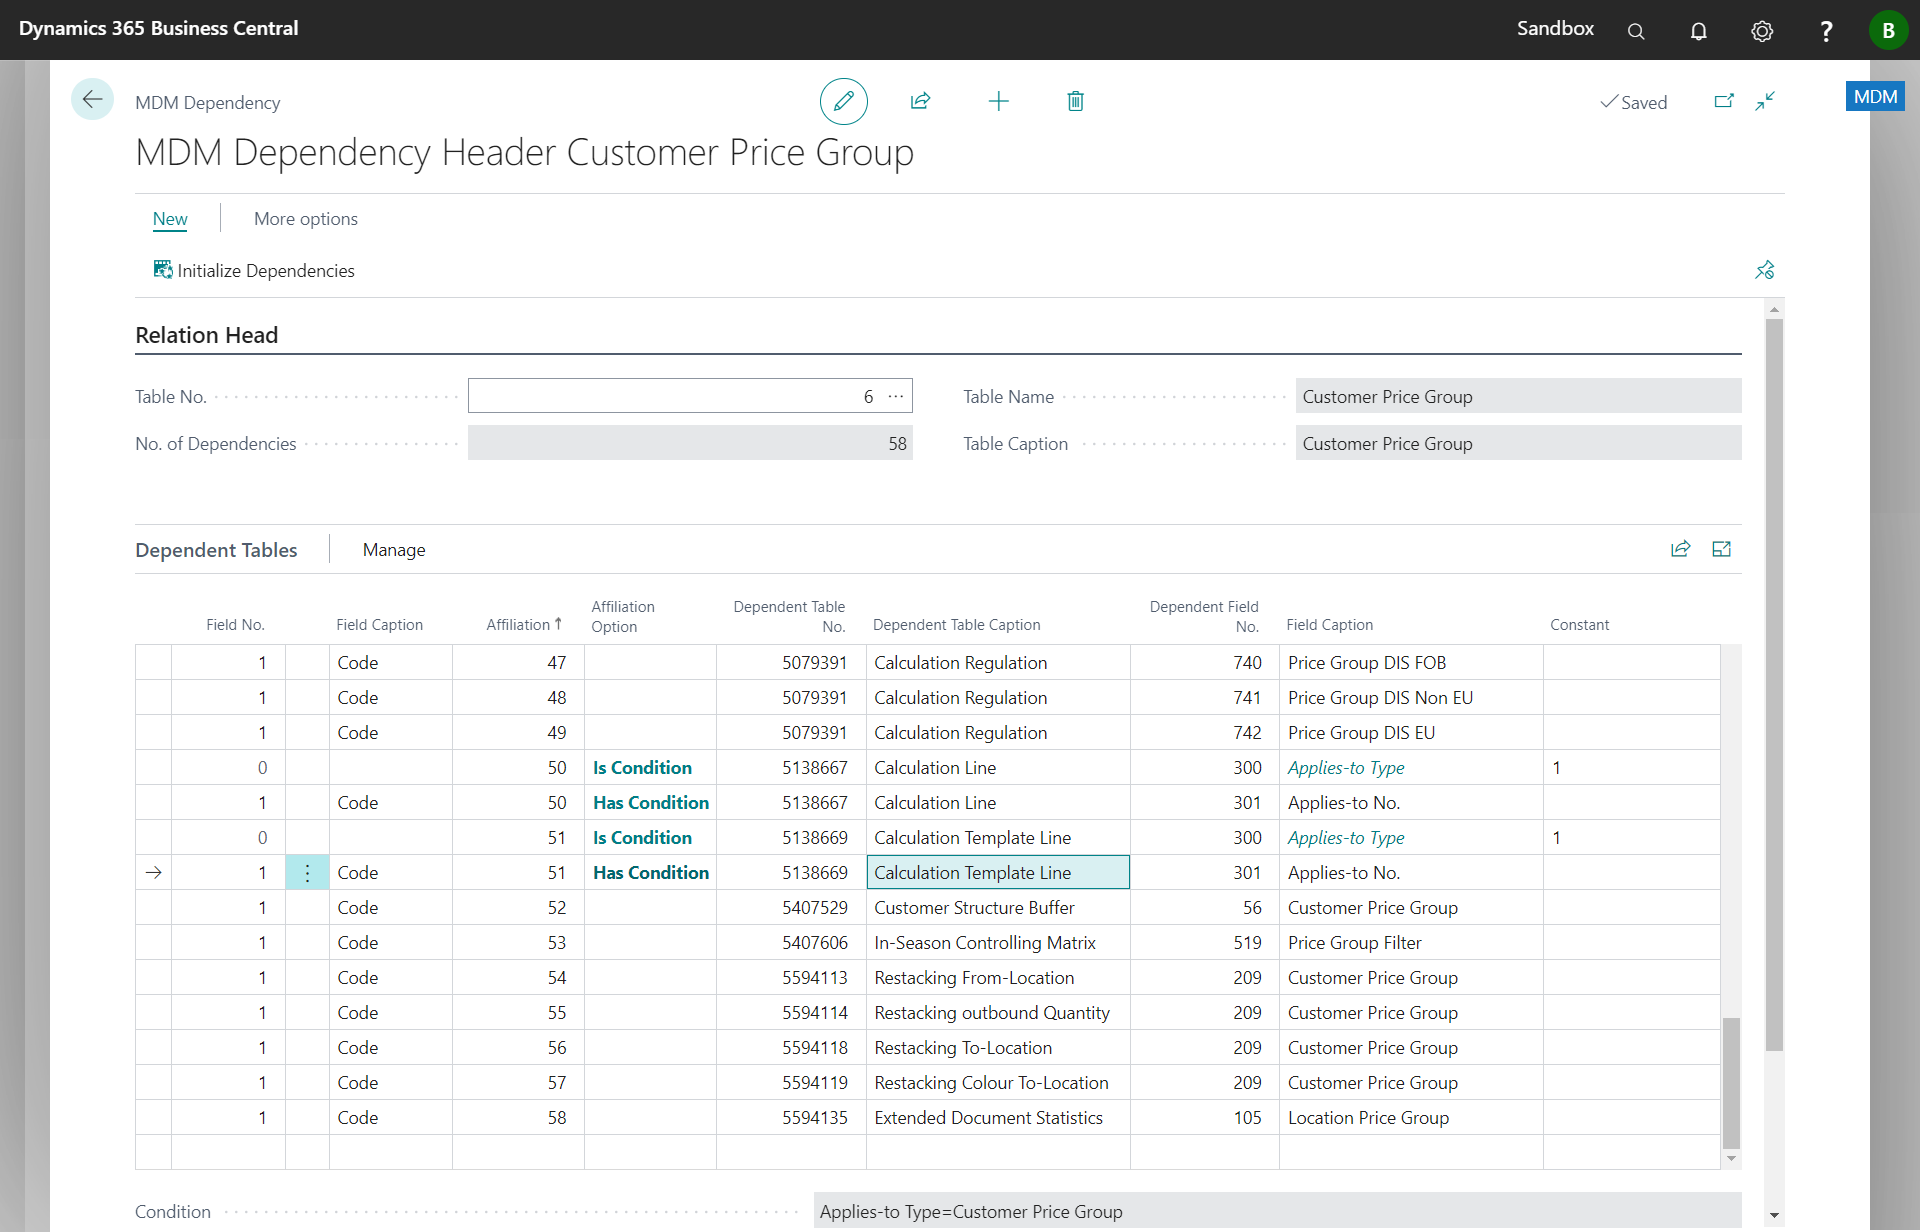Open user account avatar B

(1888, 30)
